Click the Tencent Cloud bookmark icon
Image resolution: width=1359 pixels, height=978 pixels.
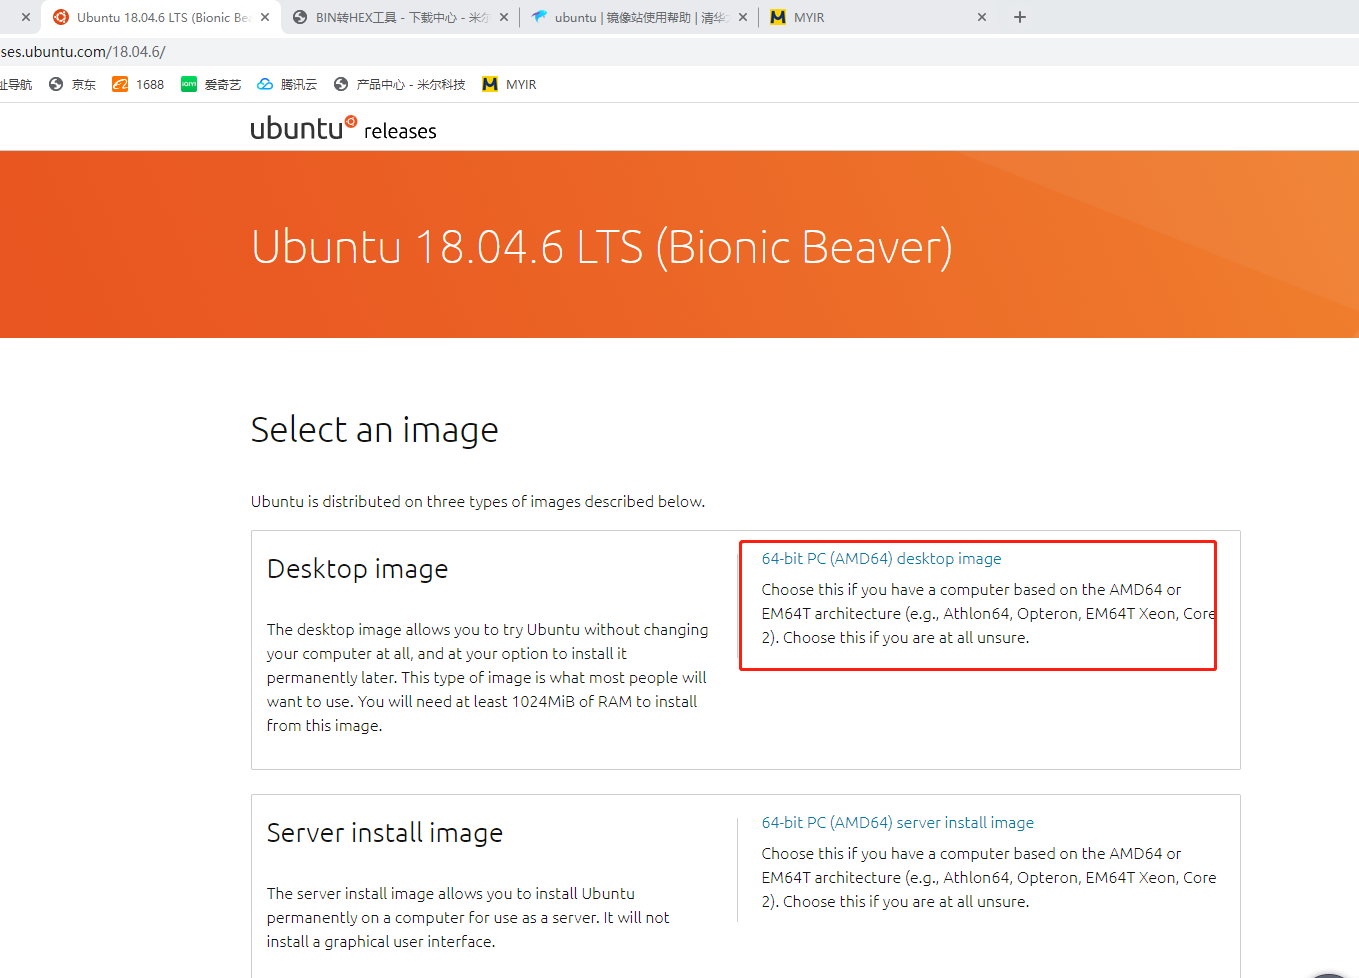click(x=265, y=85)
